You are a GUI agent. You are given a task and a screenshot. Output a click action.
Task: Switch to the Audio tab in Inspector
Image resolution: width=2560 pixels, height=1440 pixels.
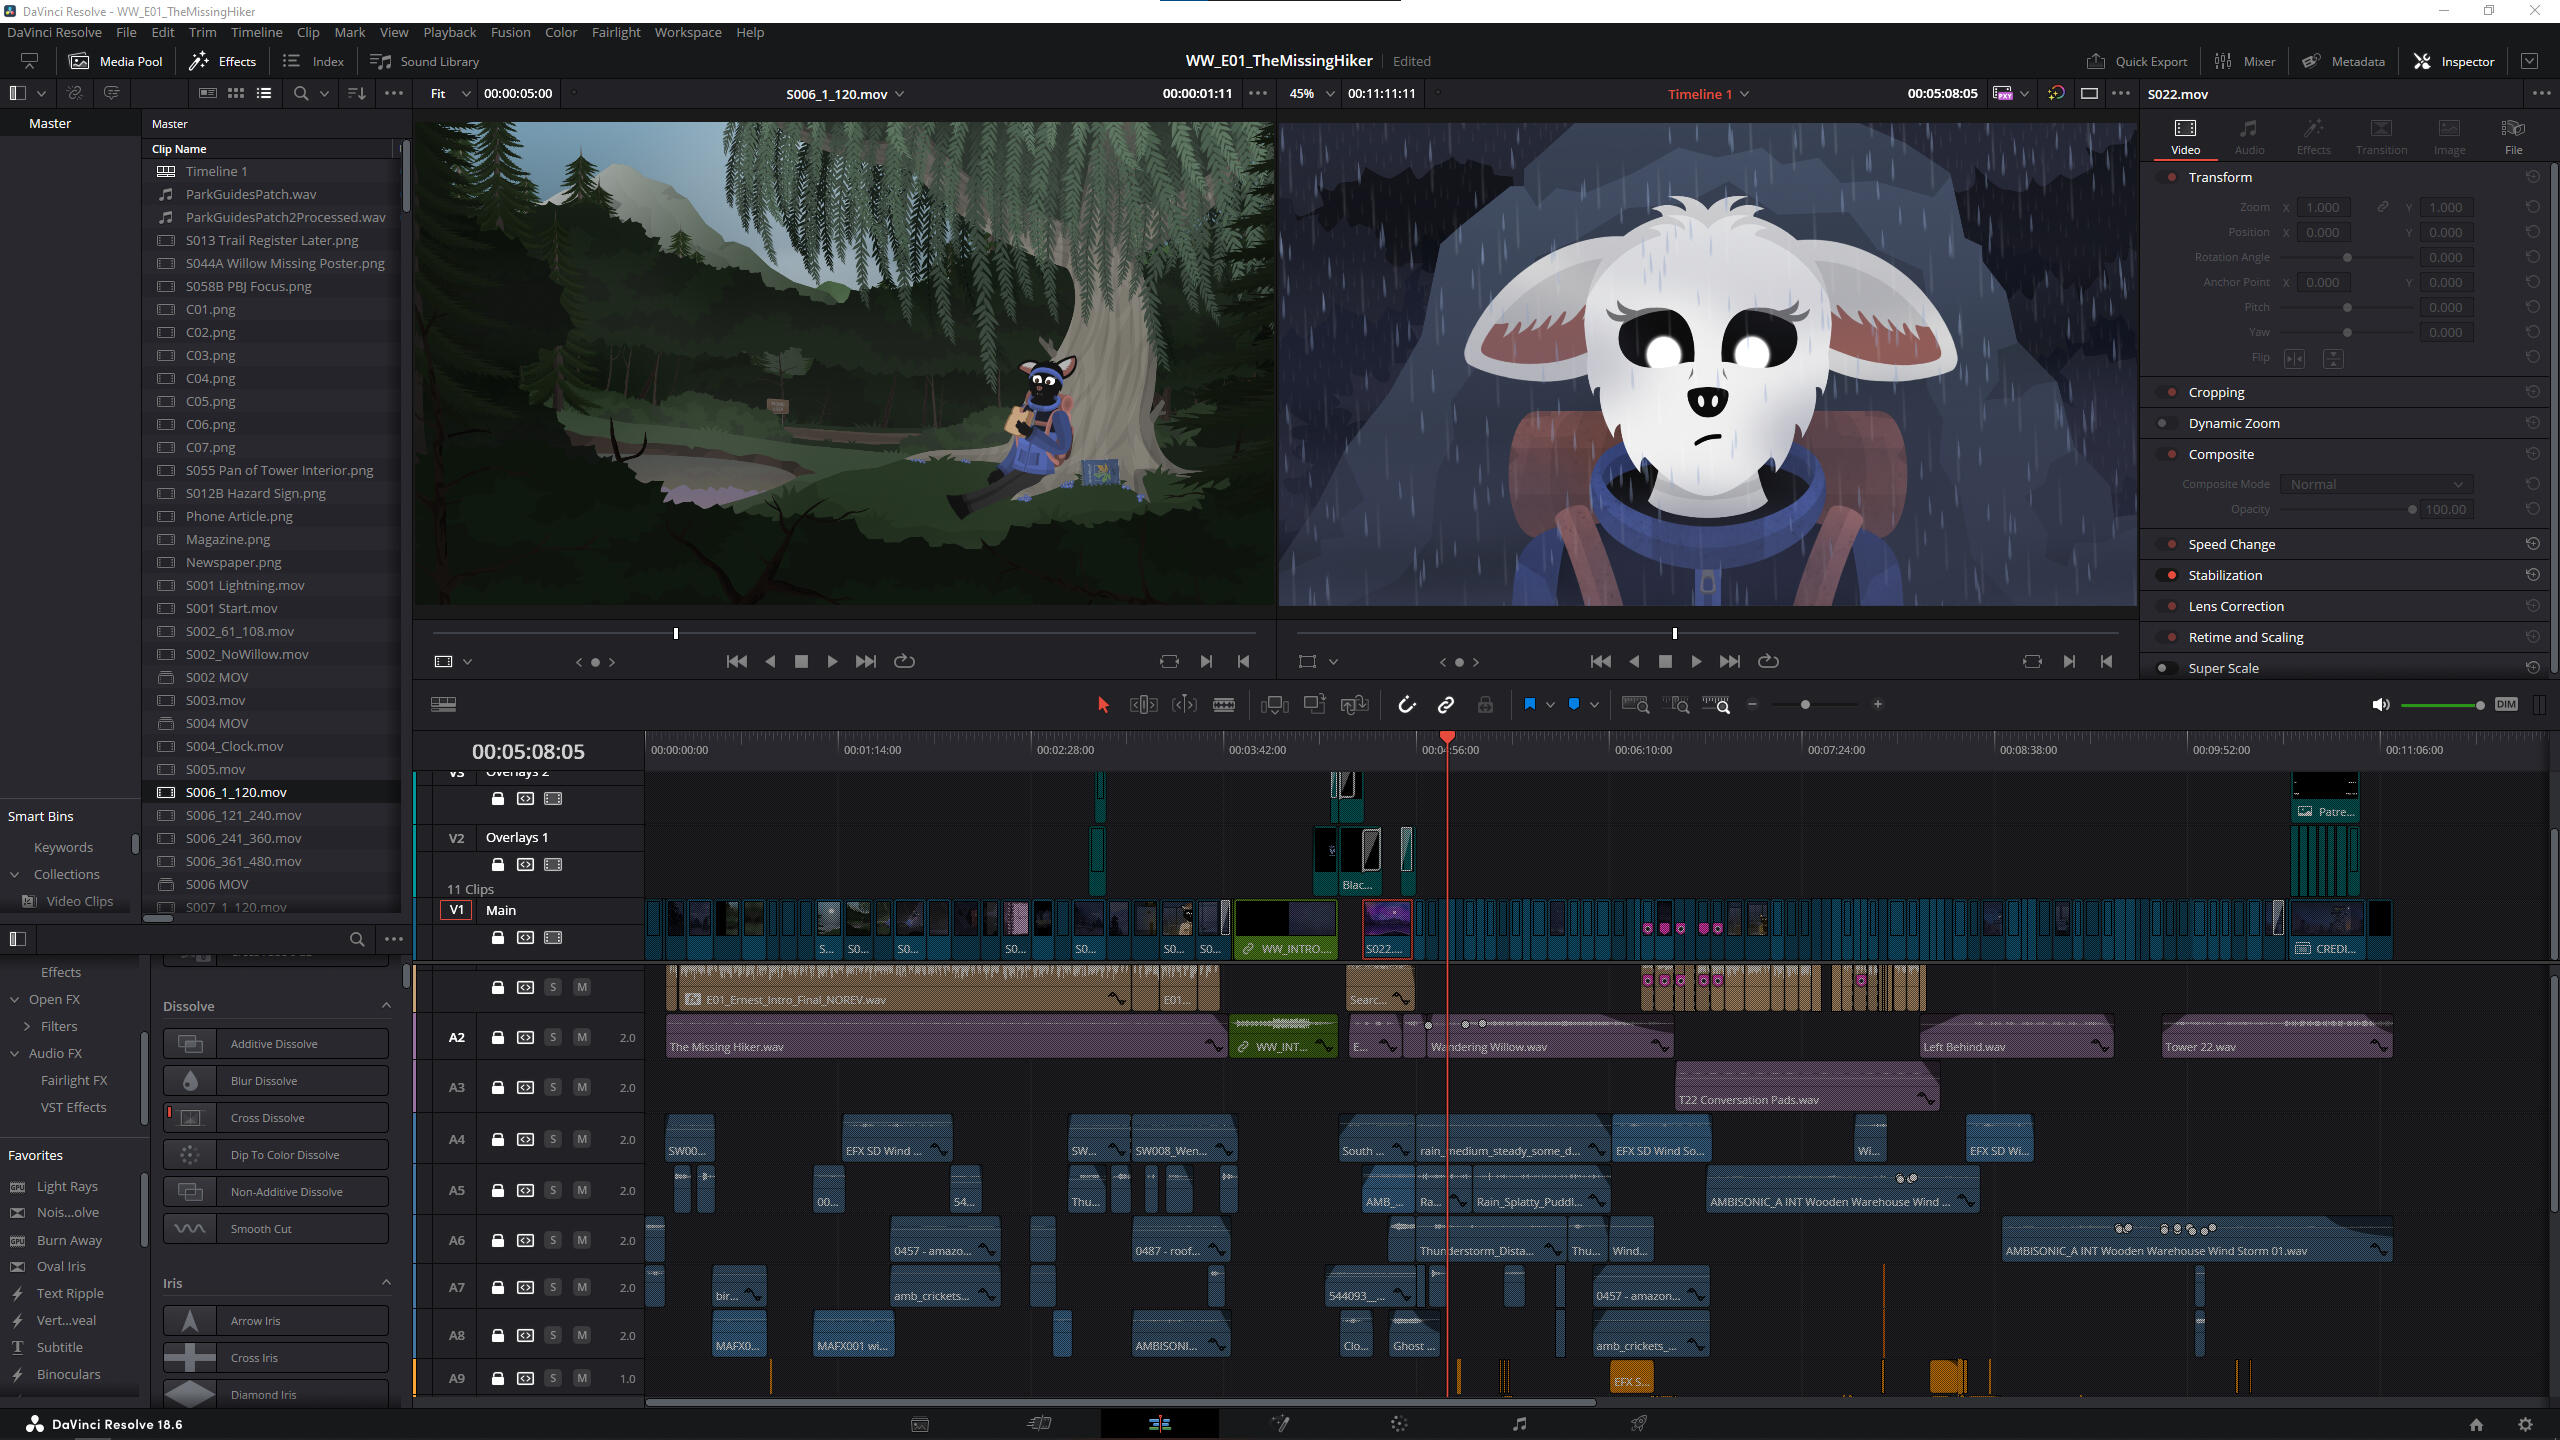click(x=2248, y=135)
